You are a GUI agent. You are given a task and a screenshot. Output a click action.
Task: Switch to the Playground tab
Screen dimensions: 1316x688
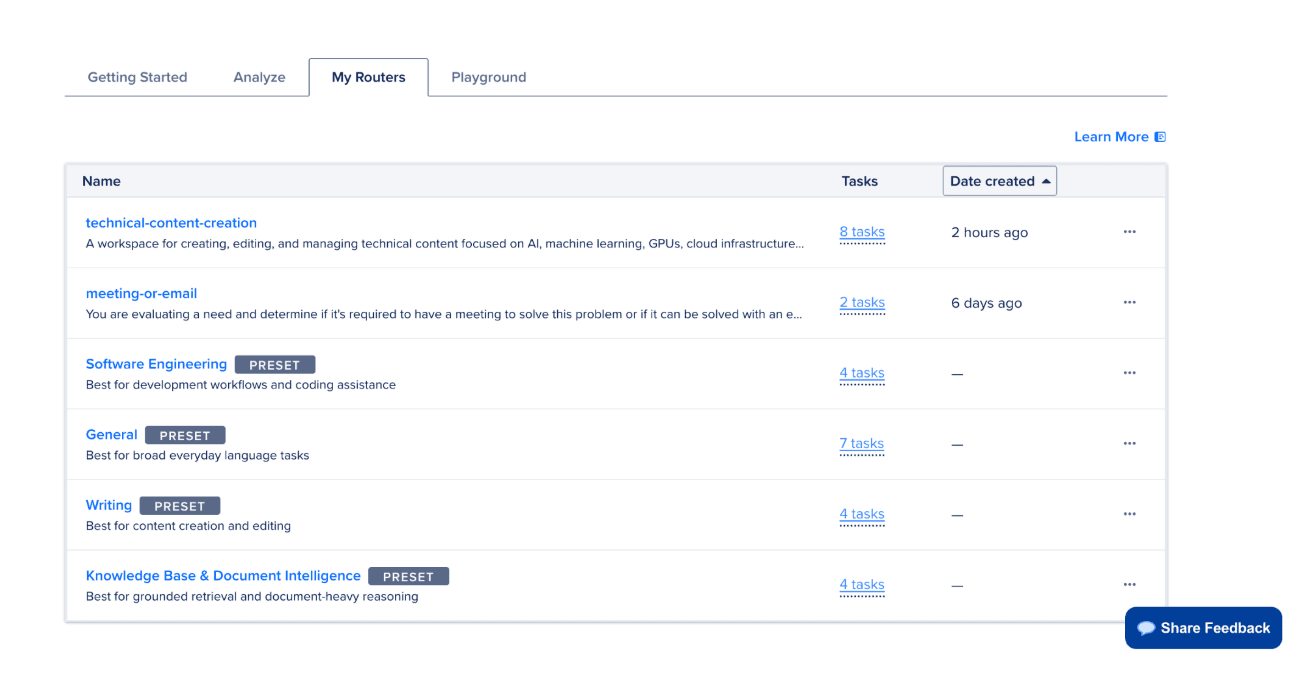coord(489,77)
